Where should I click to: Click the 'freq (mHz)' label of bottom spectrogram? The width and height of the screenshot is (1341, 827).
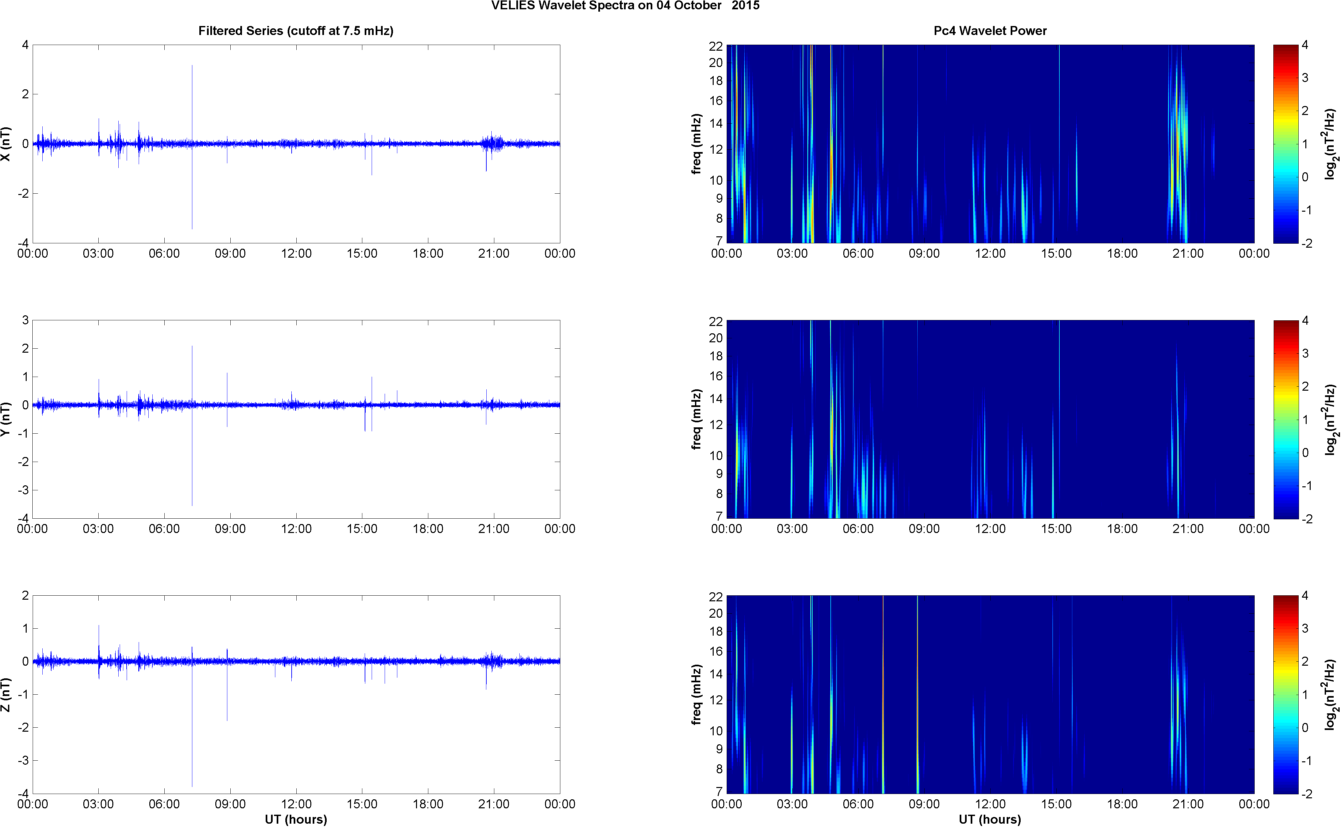tap(696, 694)
